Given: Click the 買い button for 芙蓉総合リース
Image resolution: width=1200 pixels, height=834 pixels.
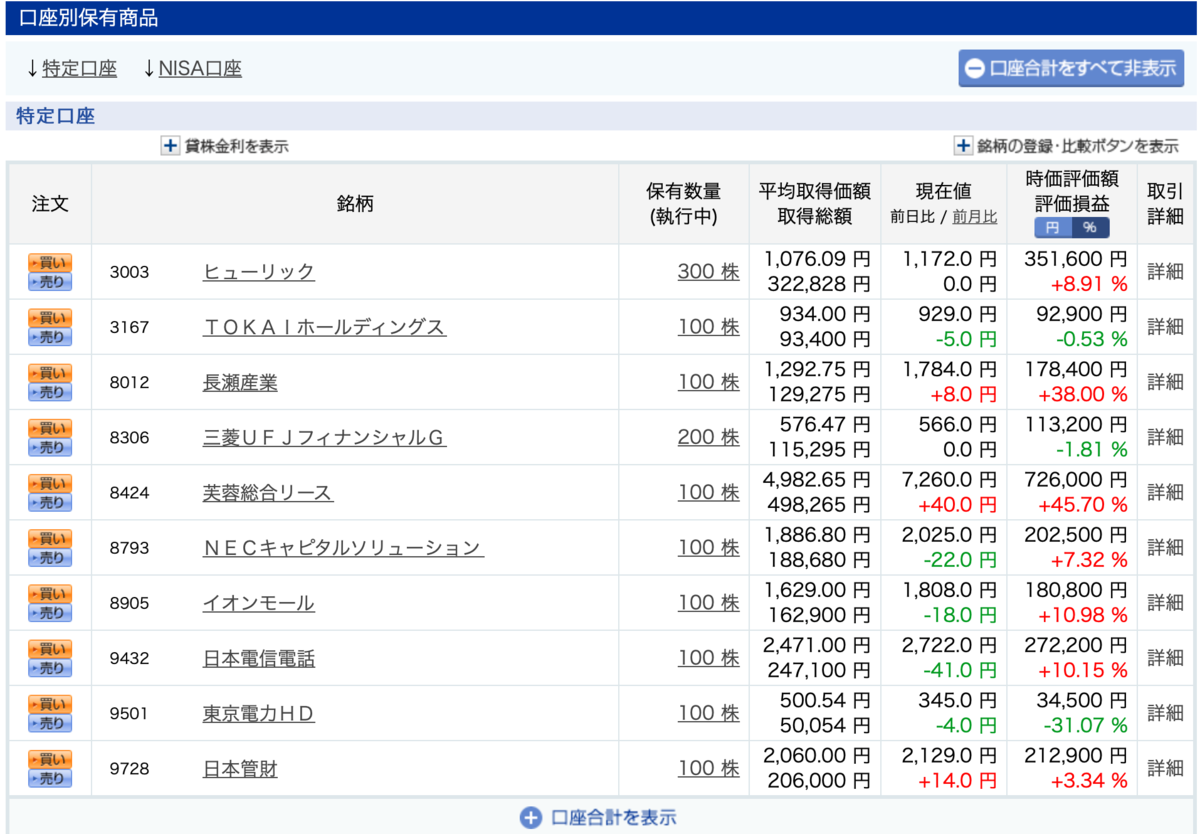Looking at the screenshot, I should coord(49,483).
